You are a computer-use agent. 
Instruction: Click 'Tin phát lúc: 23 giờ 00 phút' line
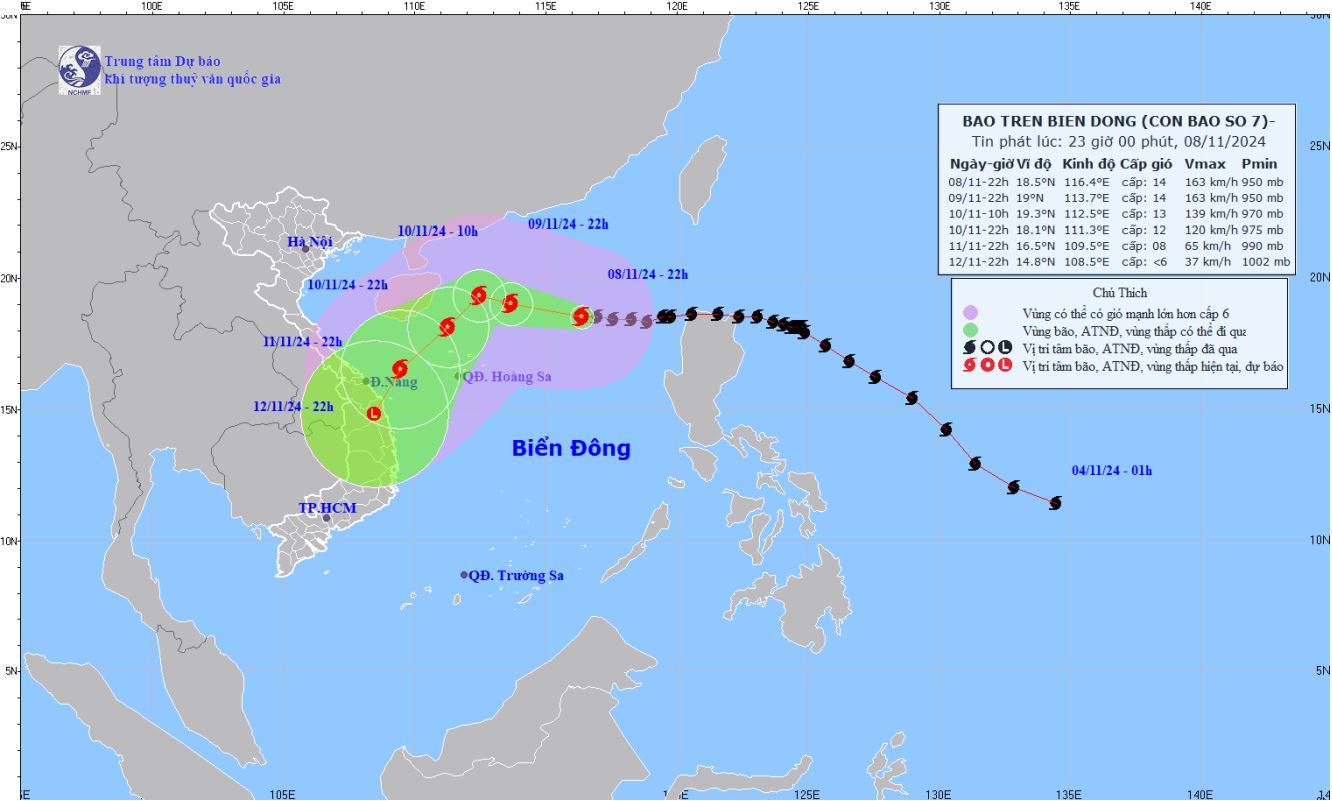pos(1121,142)
